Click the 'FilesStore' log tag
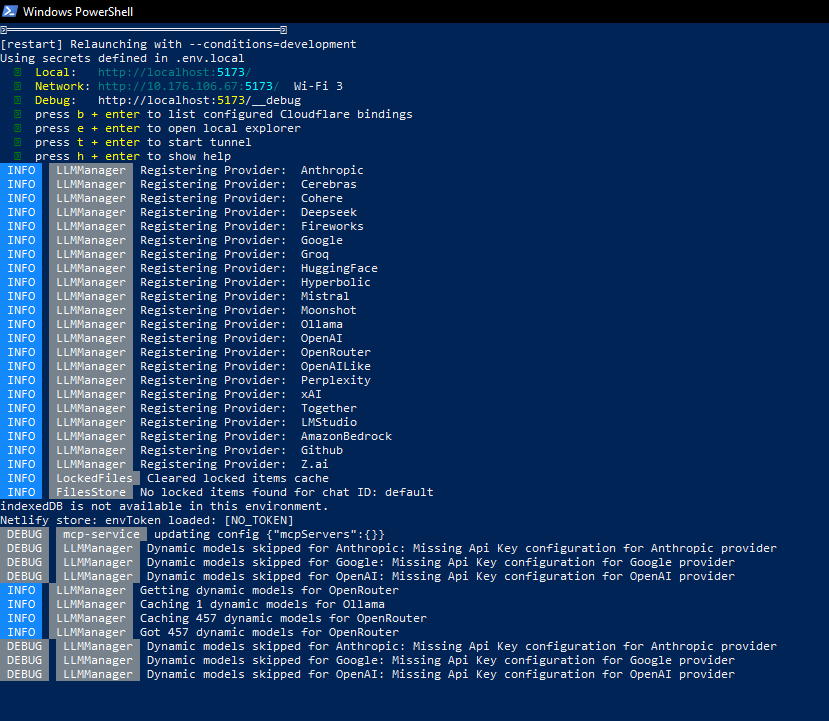The image size is (829, 721). pos(91,492)
